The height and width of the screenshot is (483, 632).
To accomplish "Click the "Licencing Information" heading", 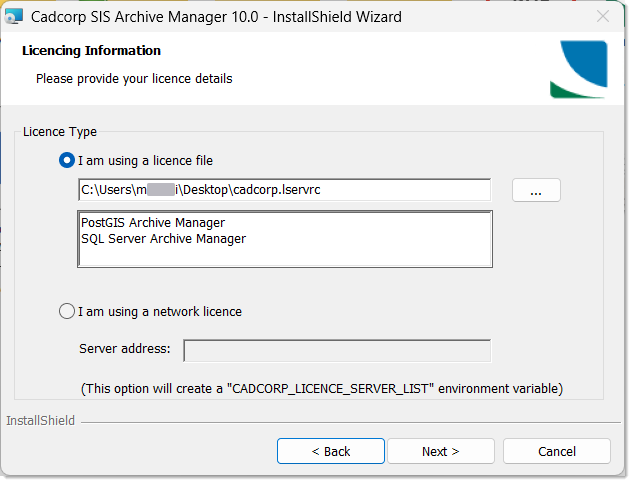I will (x=91, y=51).
